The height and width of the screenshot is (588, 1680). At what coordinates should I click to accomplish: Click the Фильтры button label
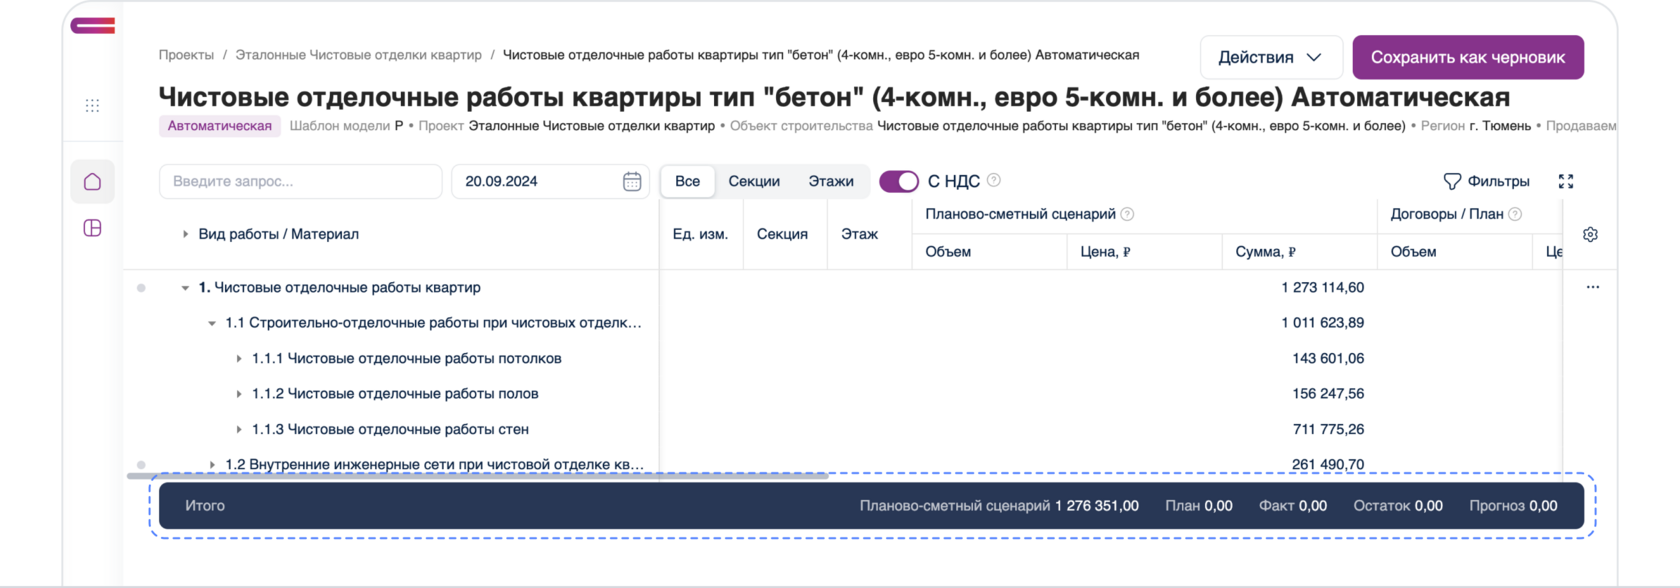point(1498,181)
